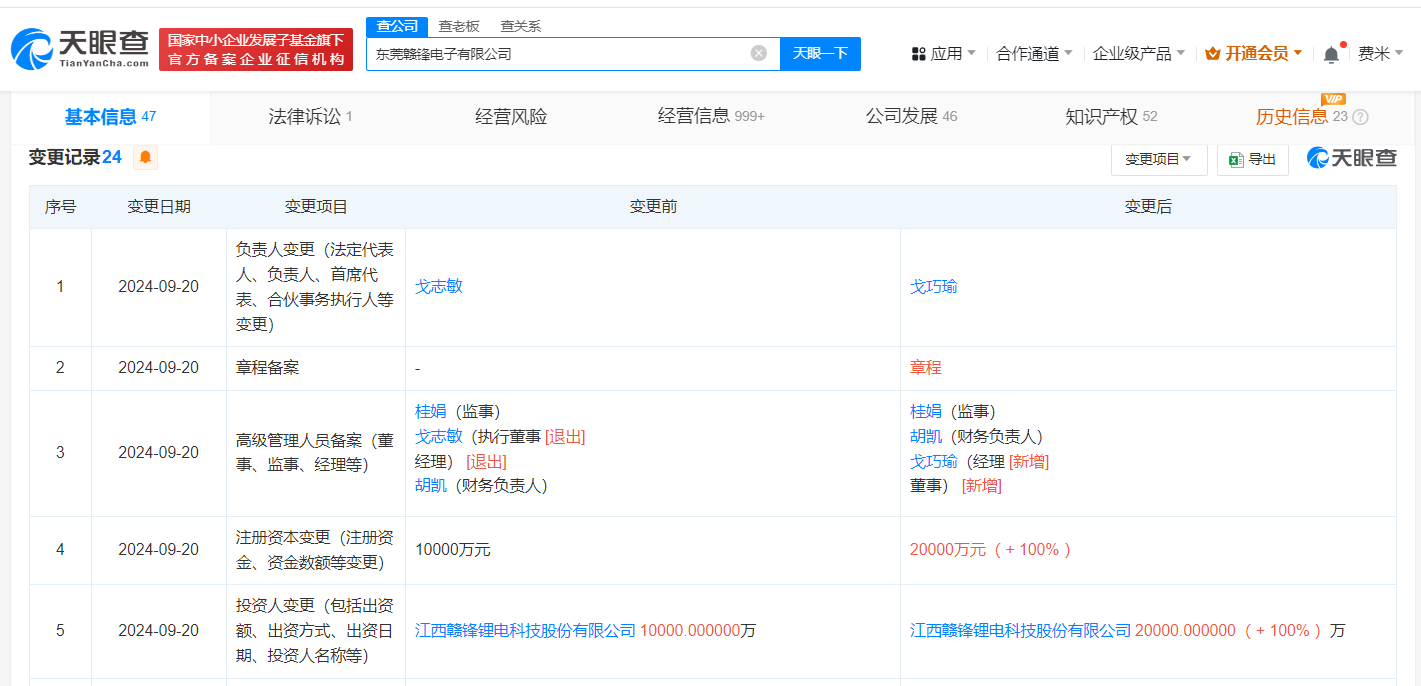Open 江西赣锋锂电科技股份有限公司 link in 变更前 column
This screenshot has height=686, width=1421.
click(x=525, y=631)
